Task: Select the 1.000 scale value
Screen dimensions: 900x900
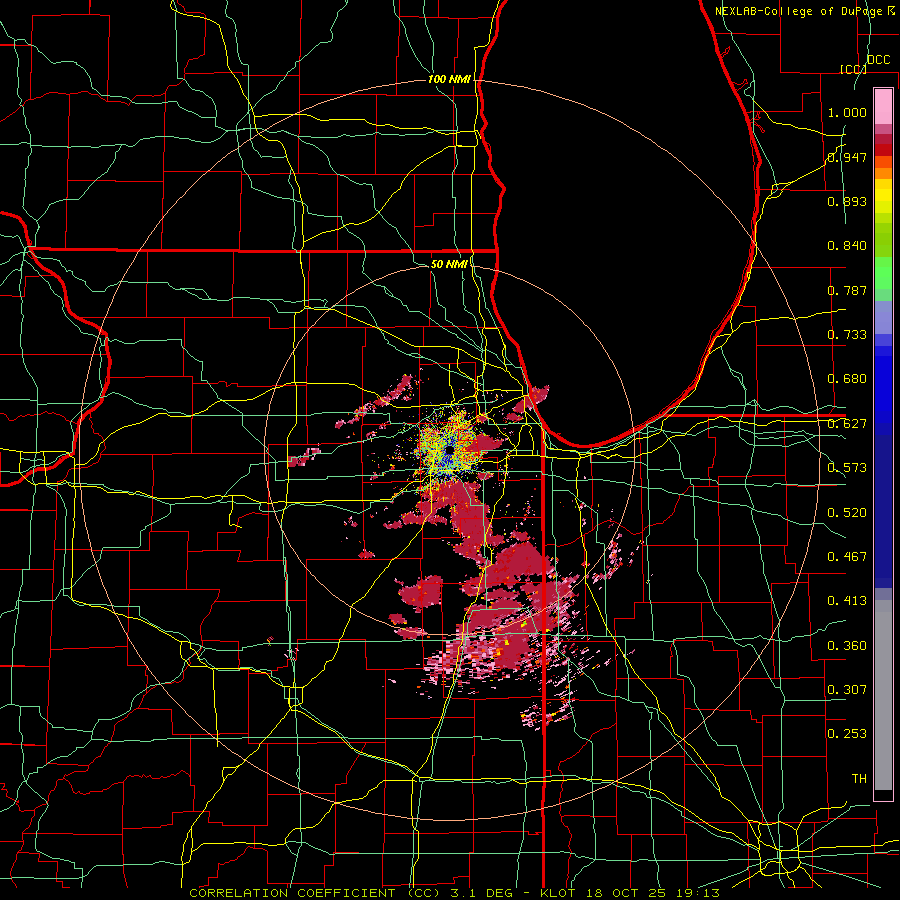Action: pos(847,112)
